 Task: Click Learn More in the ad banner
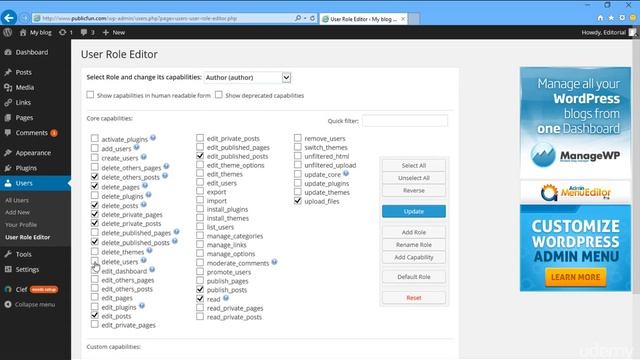coord(576,277)
